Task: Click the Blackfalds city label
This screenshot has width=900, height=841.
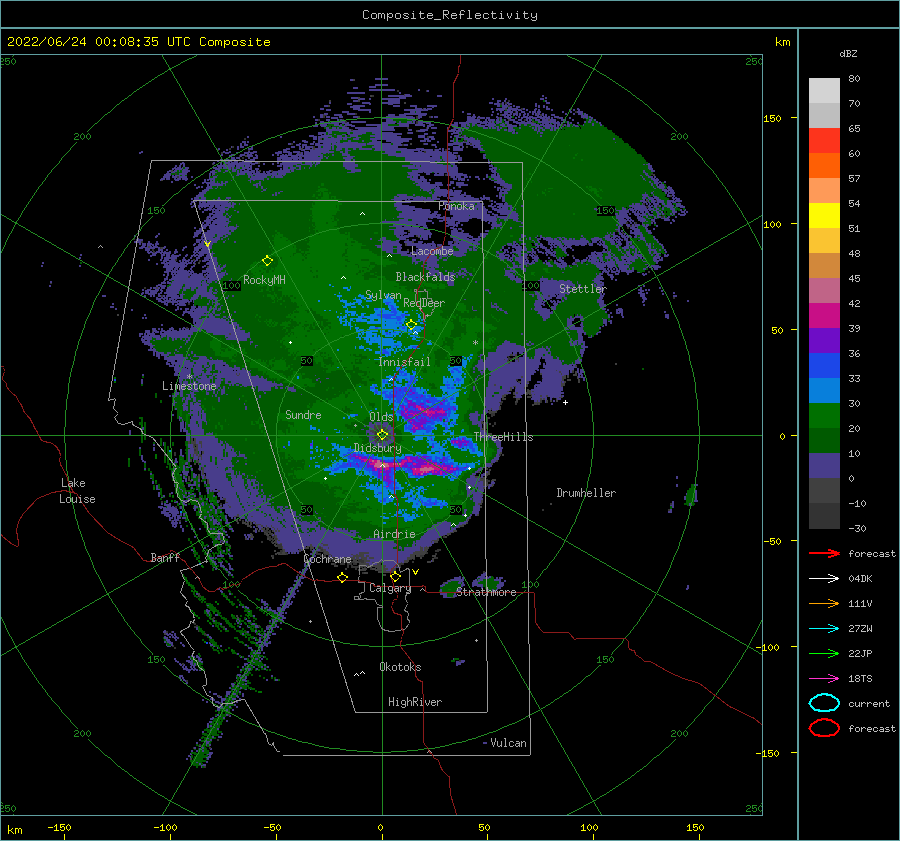Action: point(425,277)
